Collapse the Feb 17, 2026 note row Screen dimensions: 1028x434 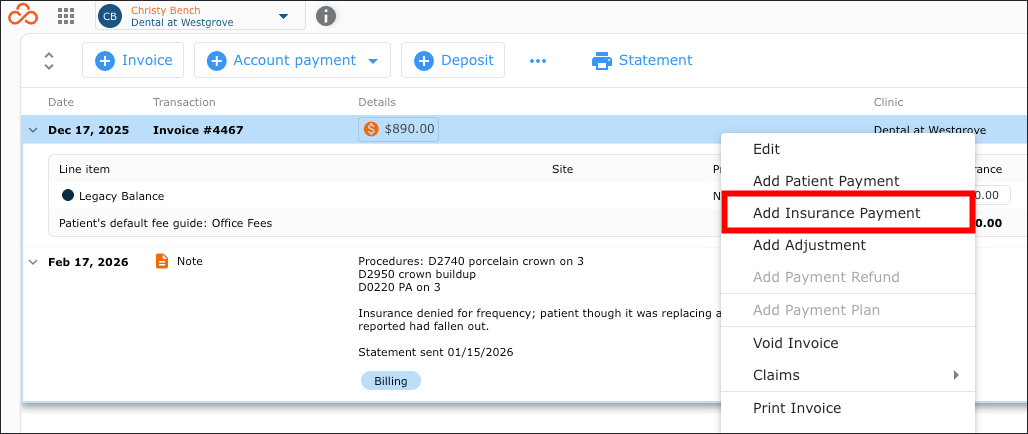click(32, 262)
